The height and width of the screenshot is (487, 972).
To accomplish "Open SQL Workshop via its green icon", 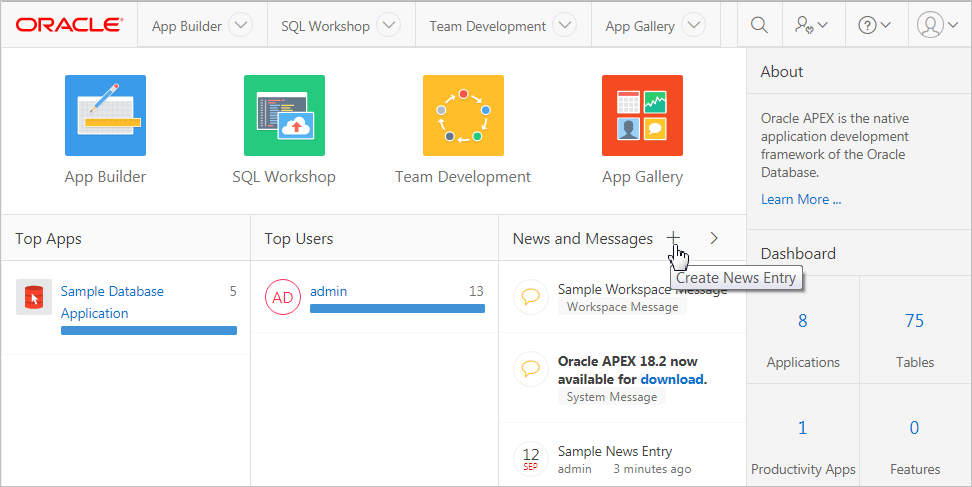I will point(284,116).
